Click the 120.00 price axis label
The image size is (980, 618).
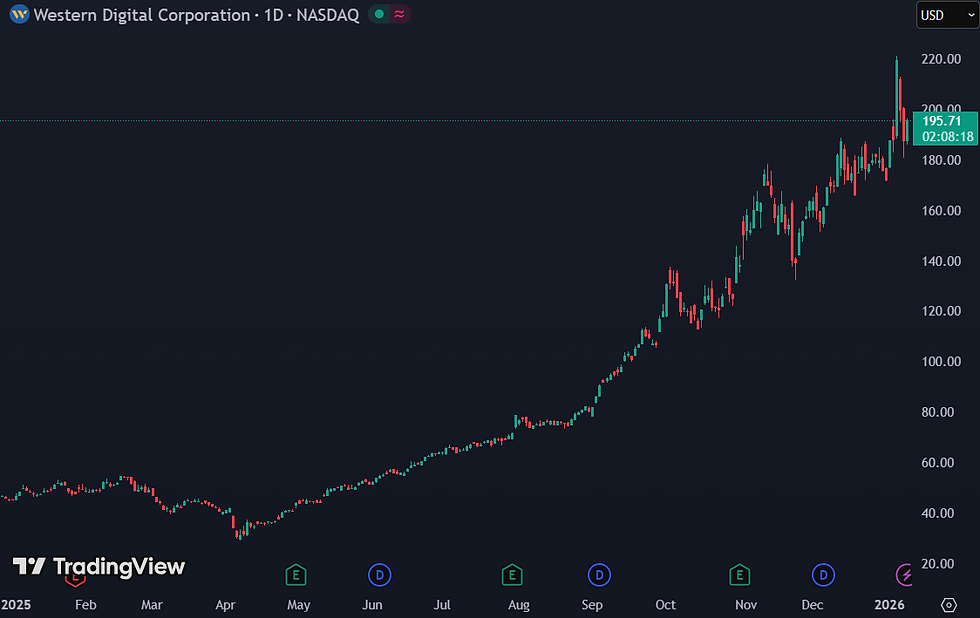pos(941,311)
